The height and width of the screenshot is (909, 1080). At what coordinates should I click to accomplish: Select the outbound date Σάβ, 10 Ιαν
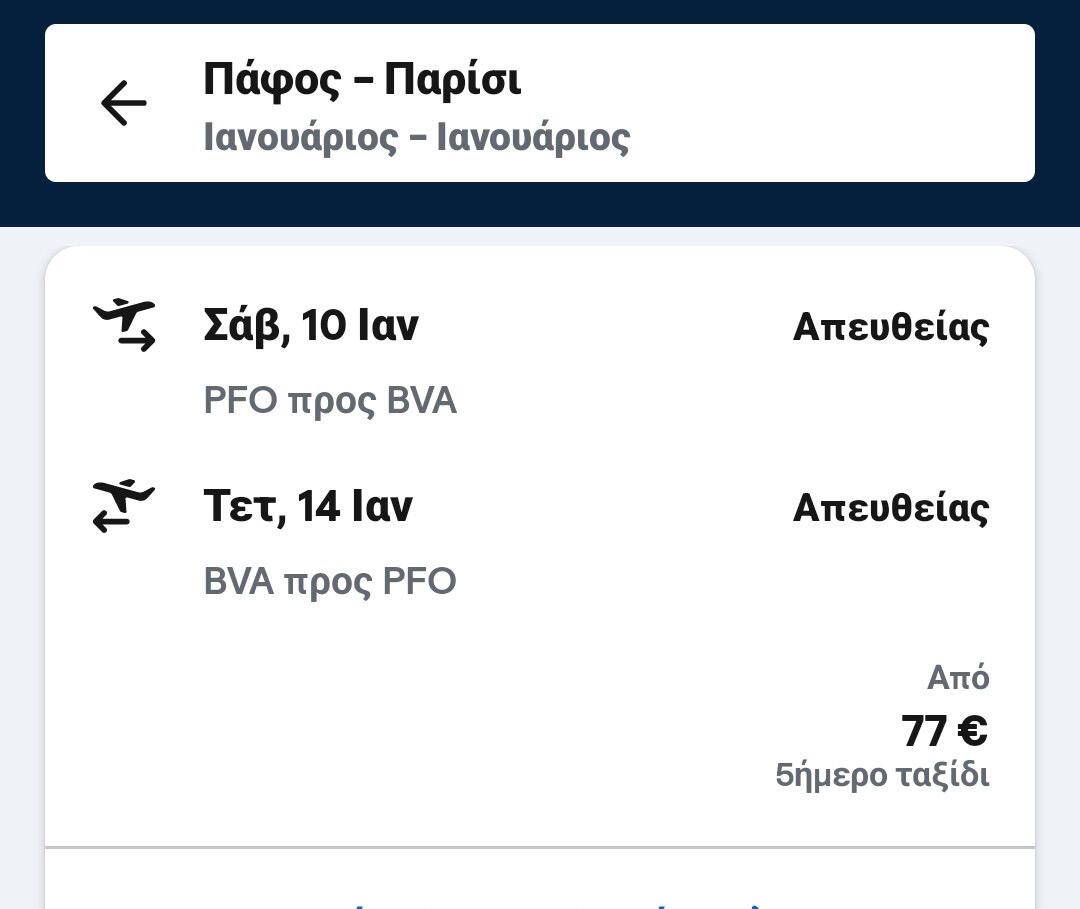click(311, 326)
